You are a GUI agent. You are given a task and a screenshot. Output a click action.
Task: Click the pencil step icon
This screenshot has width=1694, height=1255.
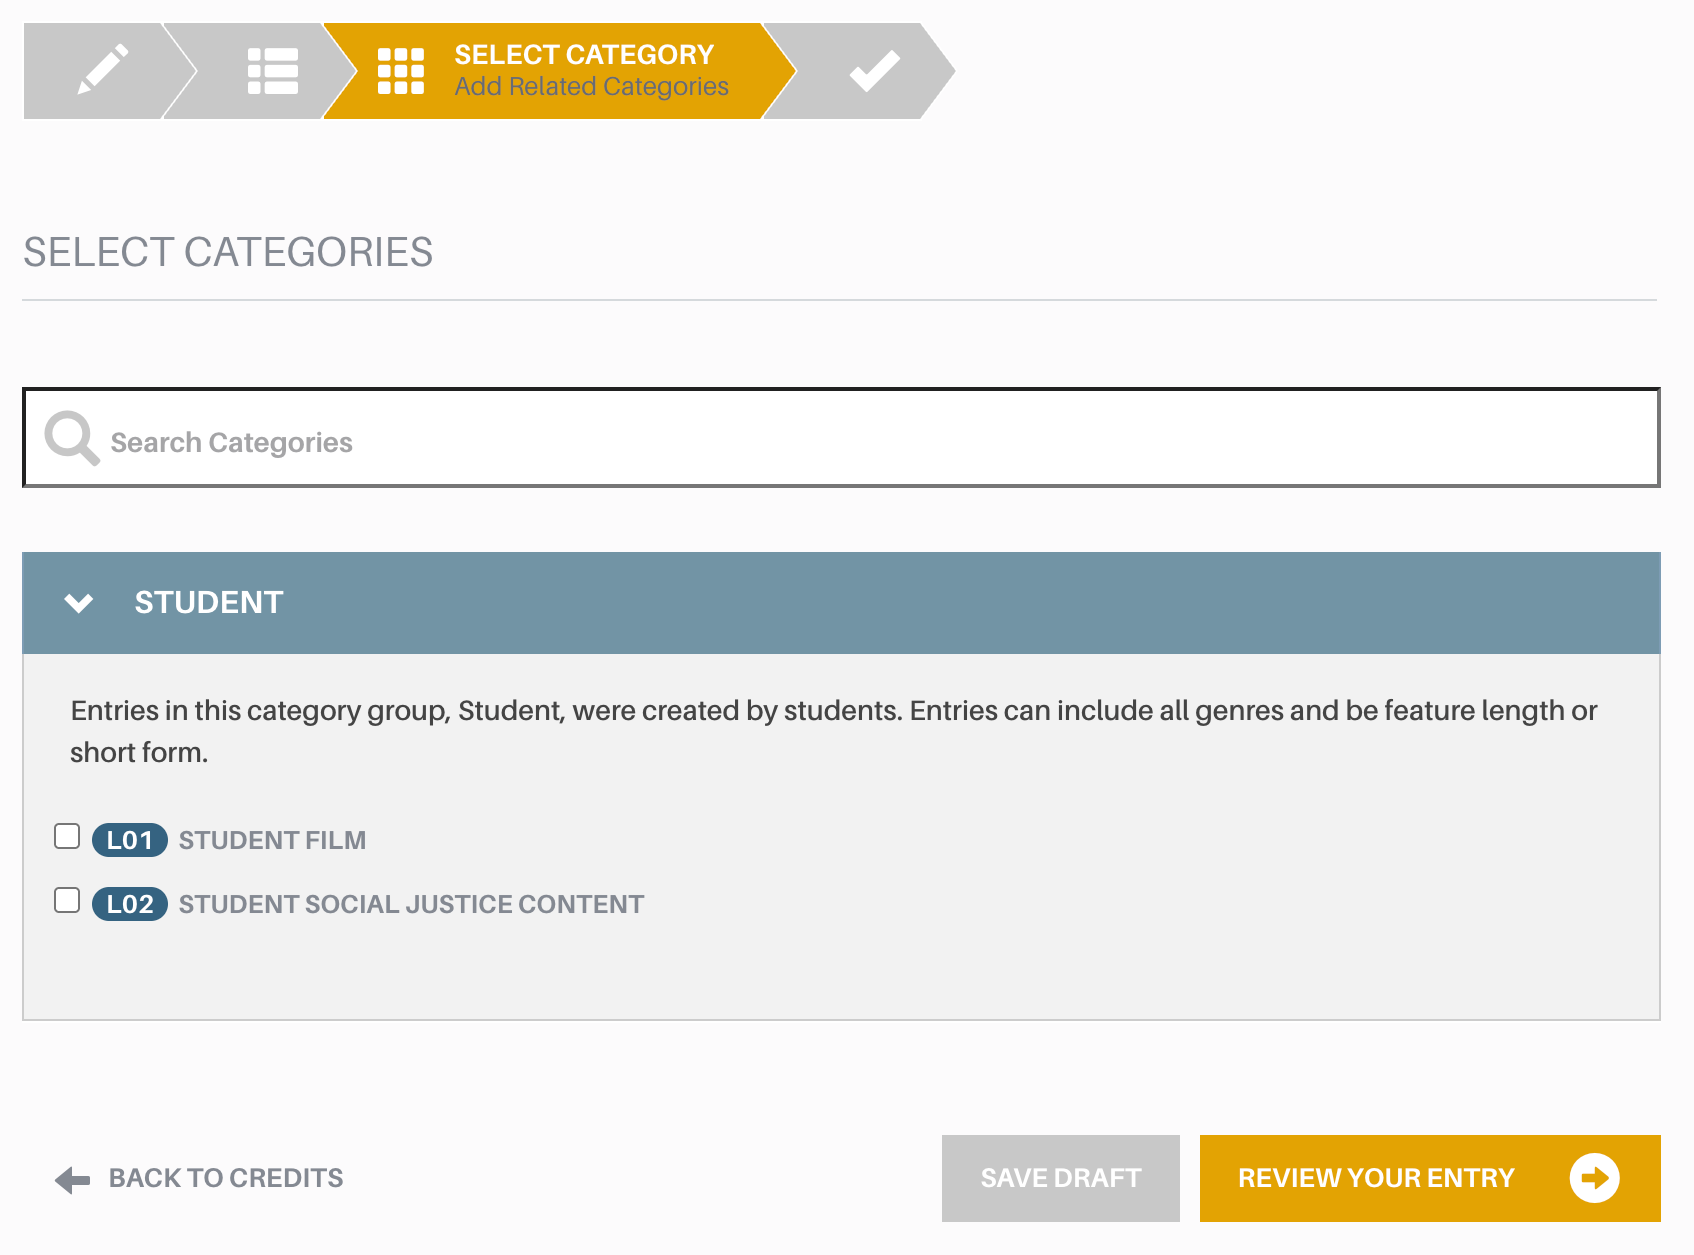(103, 70)
